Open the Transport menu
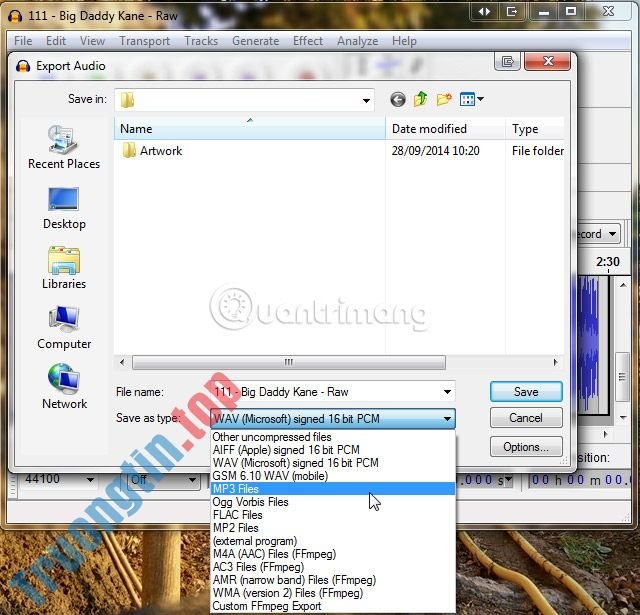This screenshot has height=615, width=640. (144, 41)
